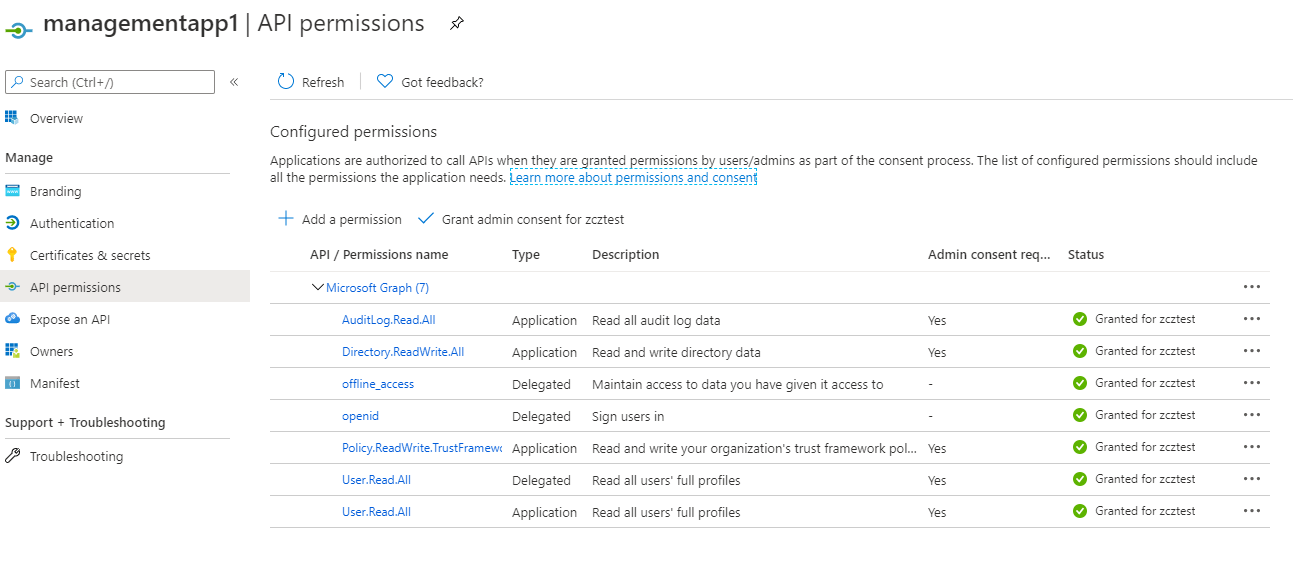Open ellipsis menu for AuditLog.Read.All row

pyautogui.click(x=1251, y=319)
